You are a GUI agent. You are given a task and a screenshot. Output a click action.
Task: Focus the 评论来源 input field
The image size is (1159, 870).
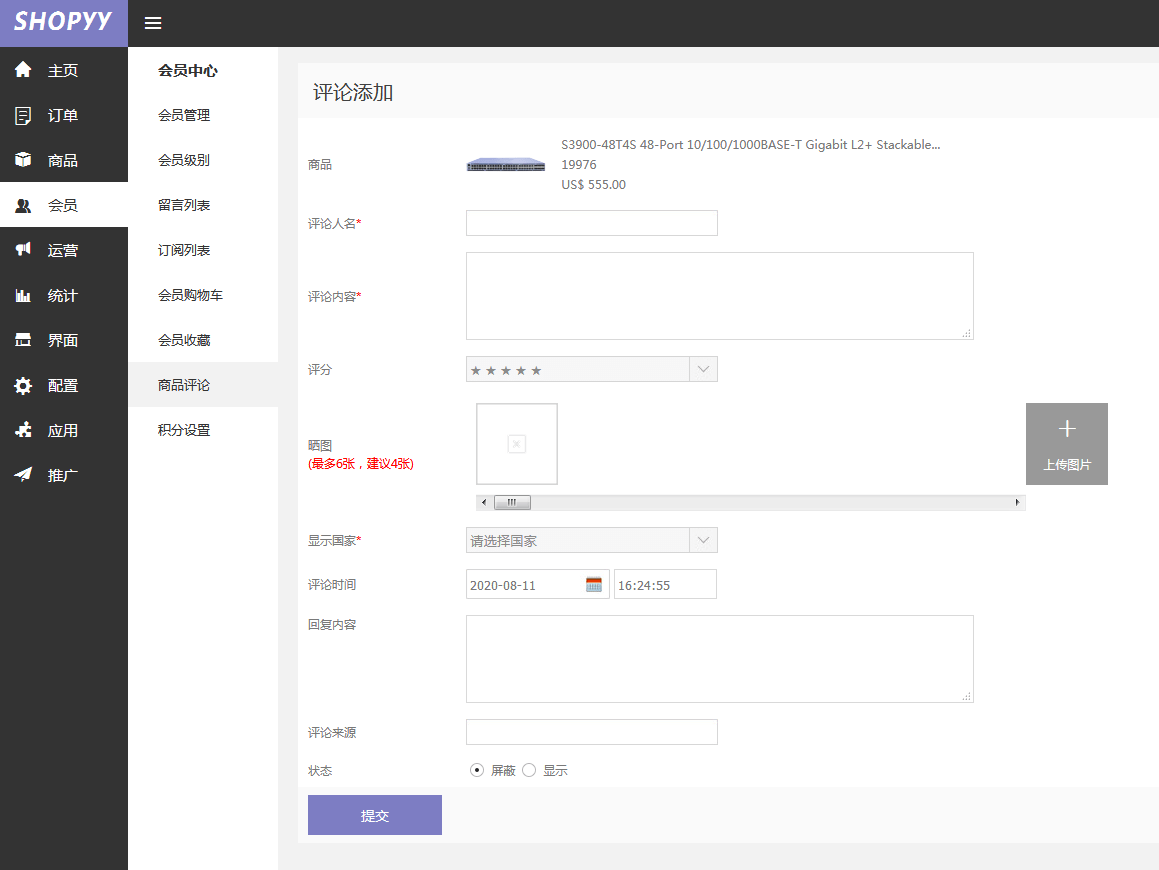[591, 732]
